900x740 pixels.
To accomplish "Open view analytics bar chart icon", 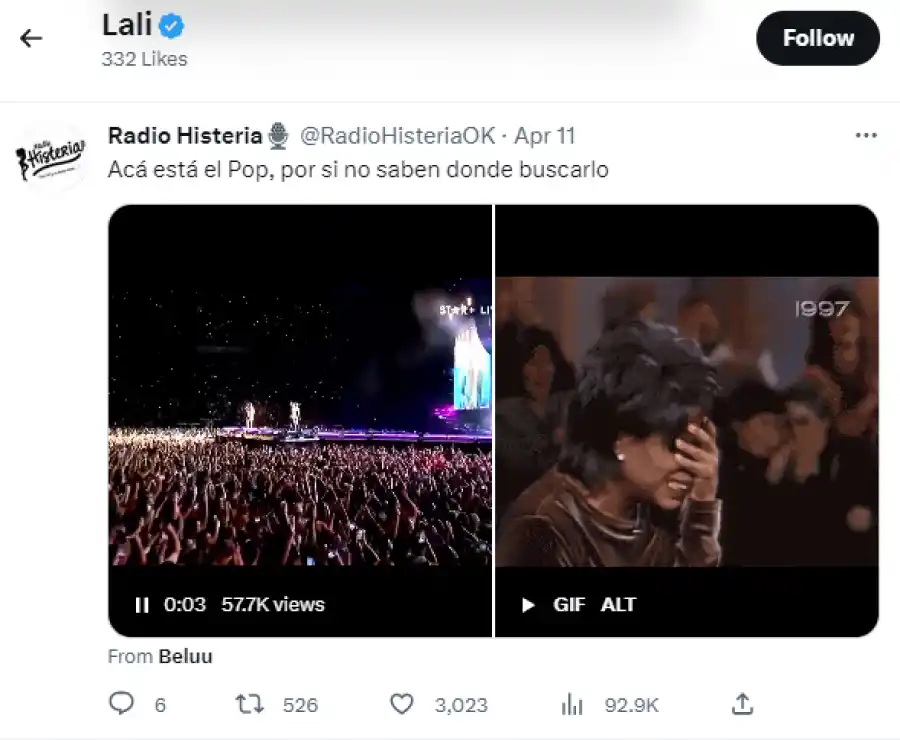I will [572, 704].
